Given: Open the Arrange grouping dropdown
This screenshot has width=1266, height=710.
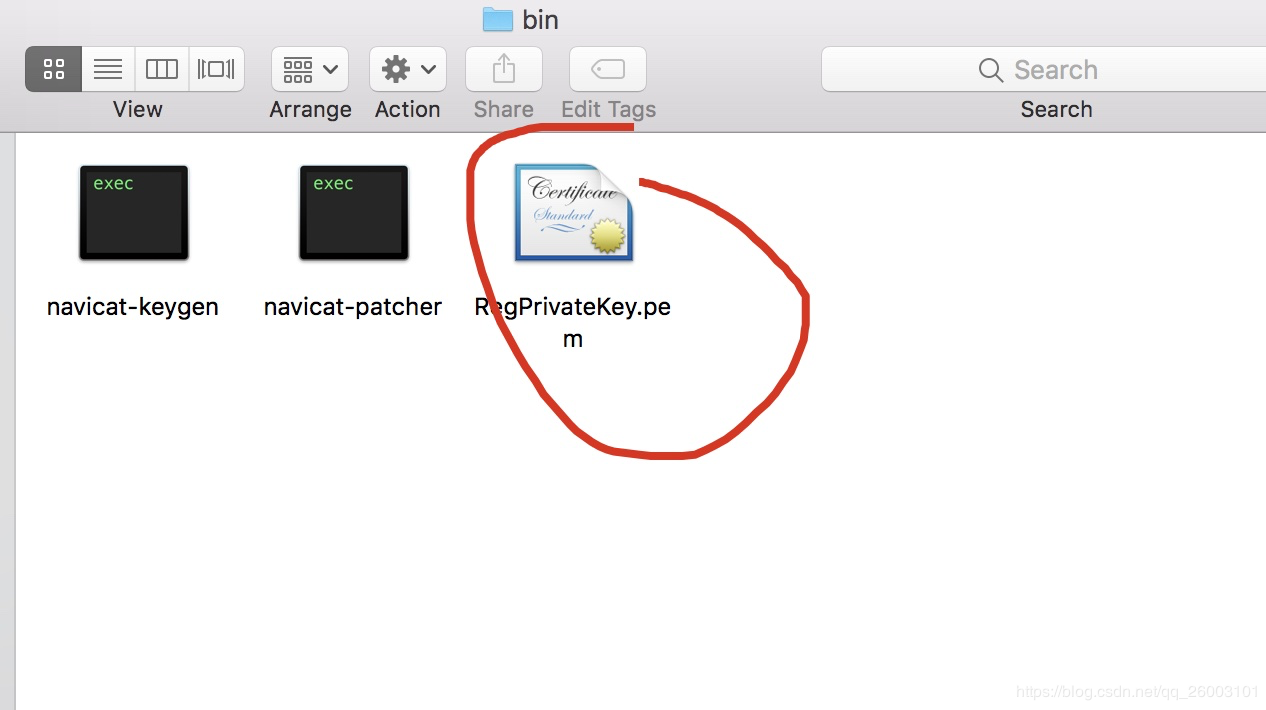Looking at the screenshot, I should pyautogui.click(x=310, y=69).
